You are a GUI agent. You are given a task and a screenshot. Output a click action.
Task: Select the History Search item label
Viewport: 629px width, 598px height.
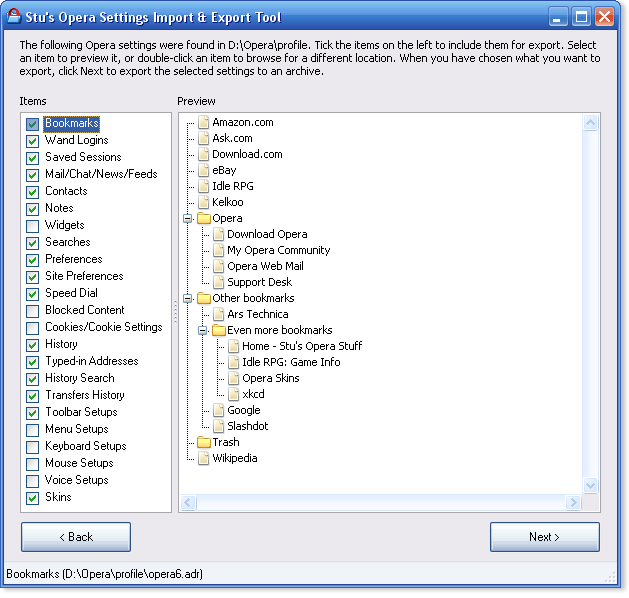tap(80, 378)
